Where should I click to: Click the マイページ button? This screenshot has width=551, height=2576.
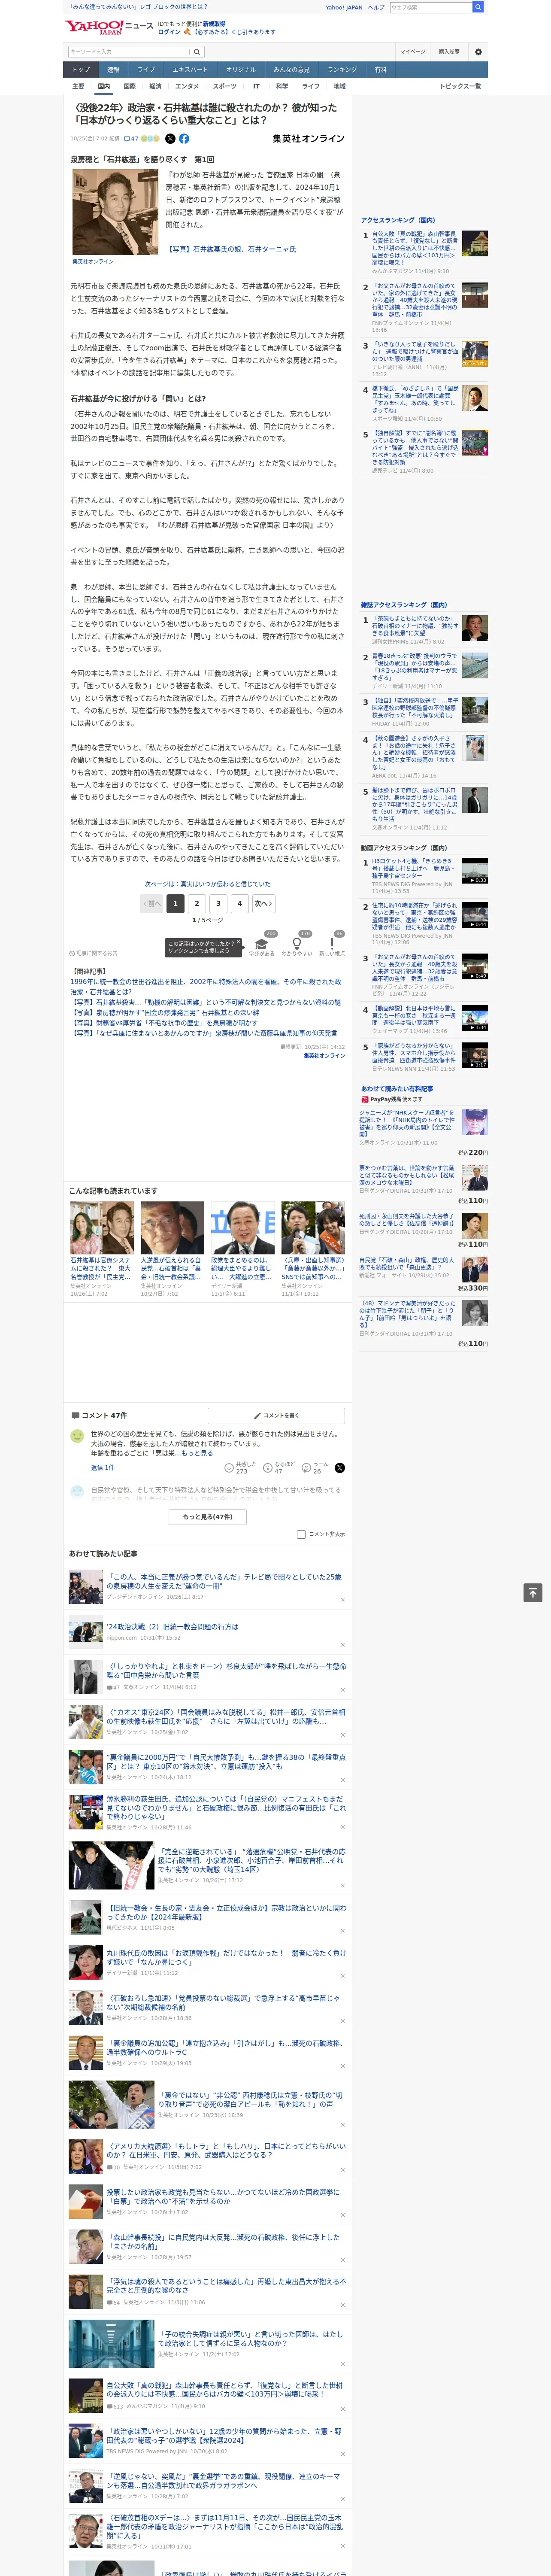click(413, 52)
